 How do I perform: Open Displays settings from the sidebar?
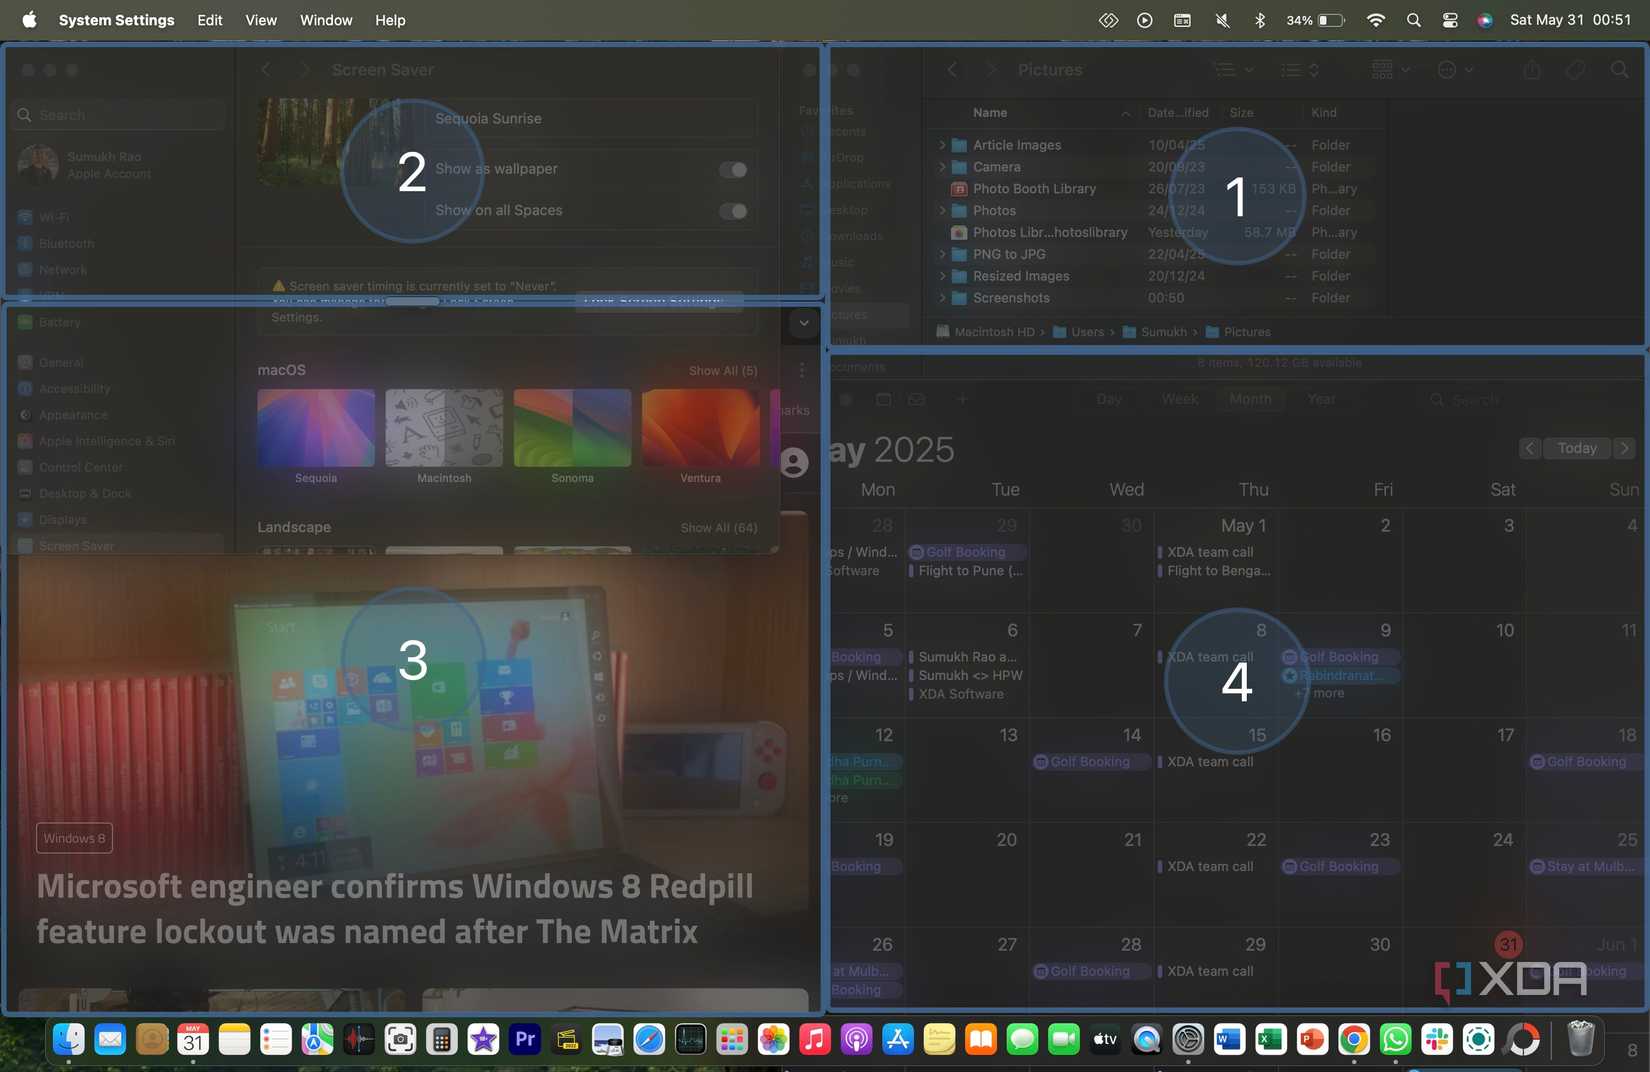click(x=64, y=519)
